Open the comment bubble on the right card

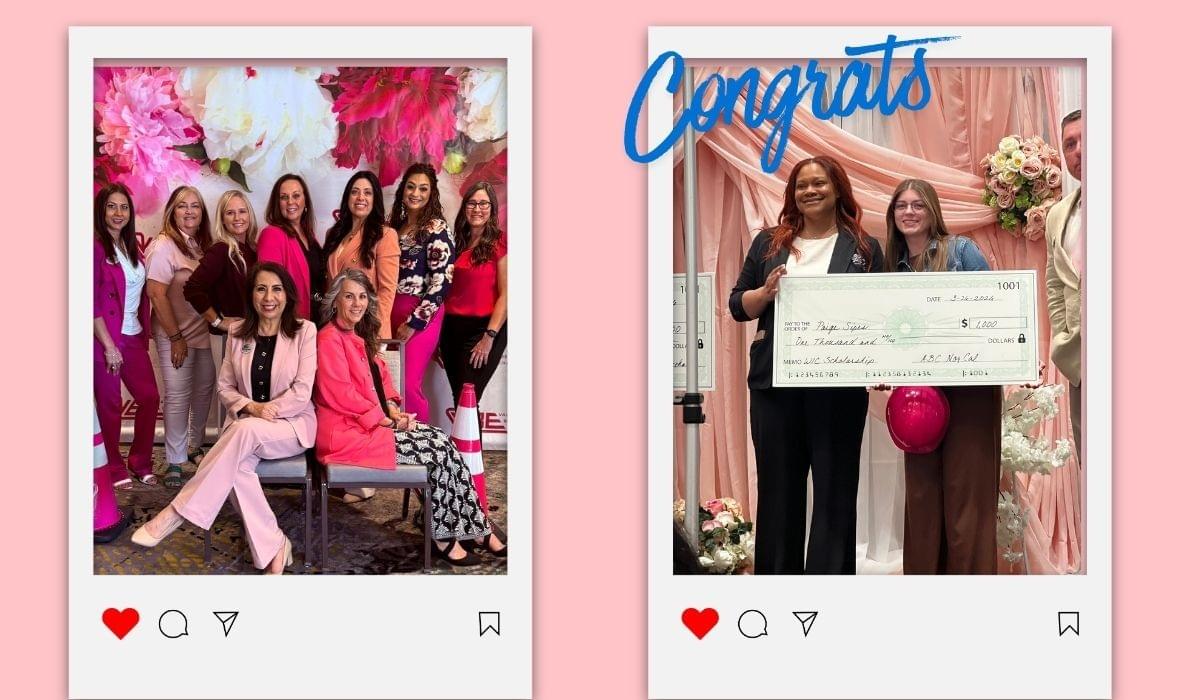(x=753, y=624)
